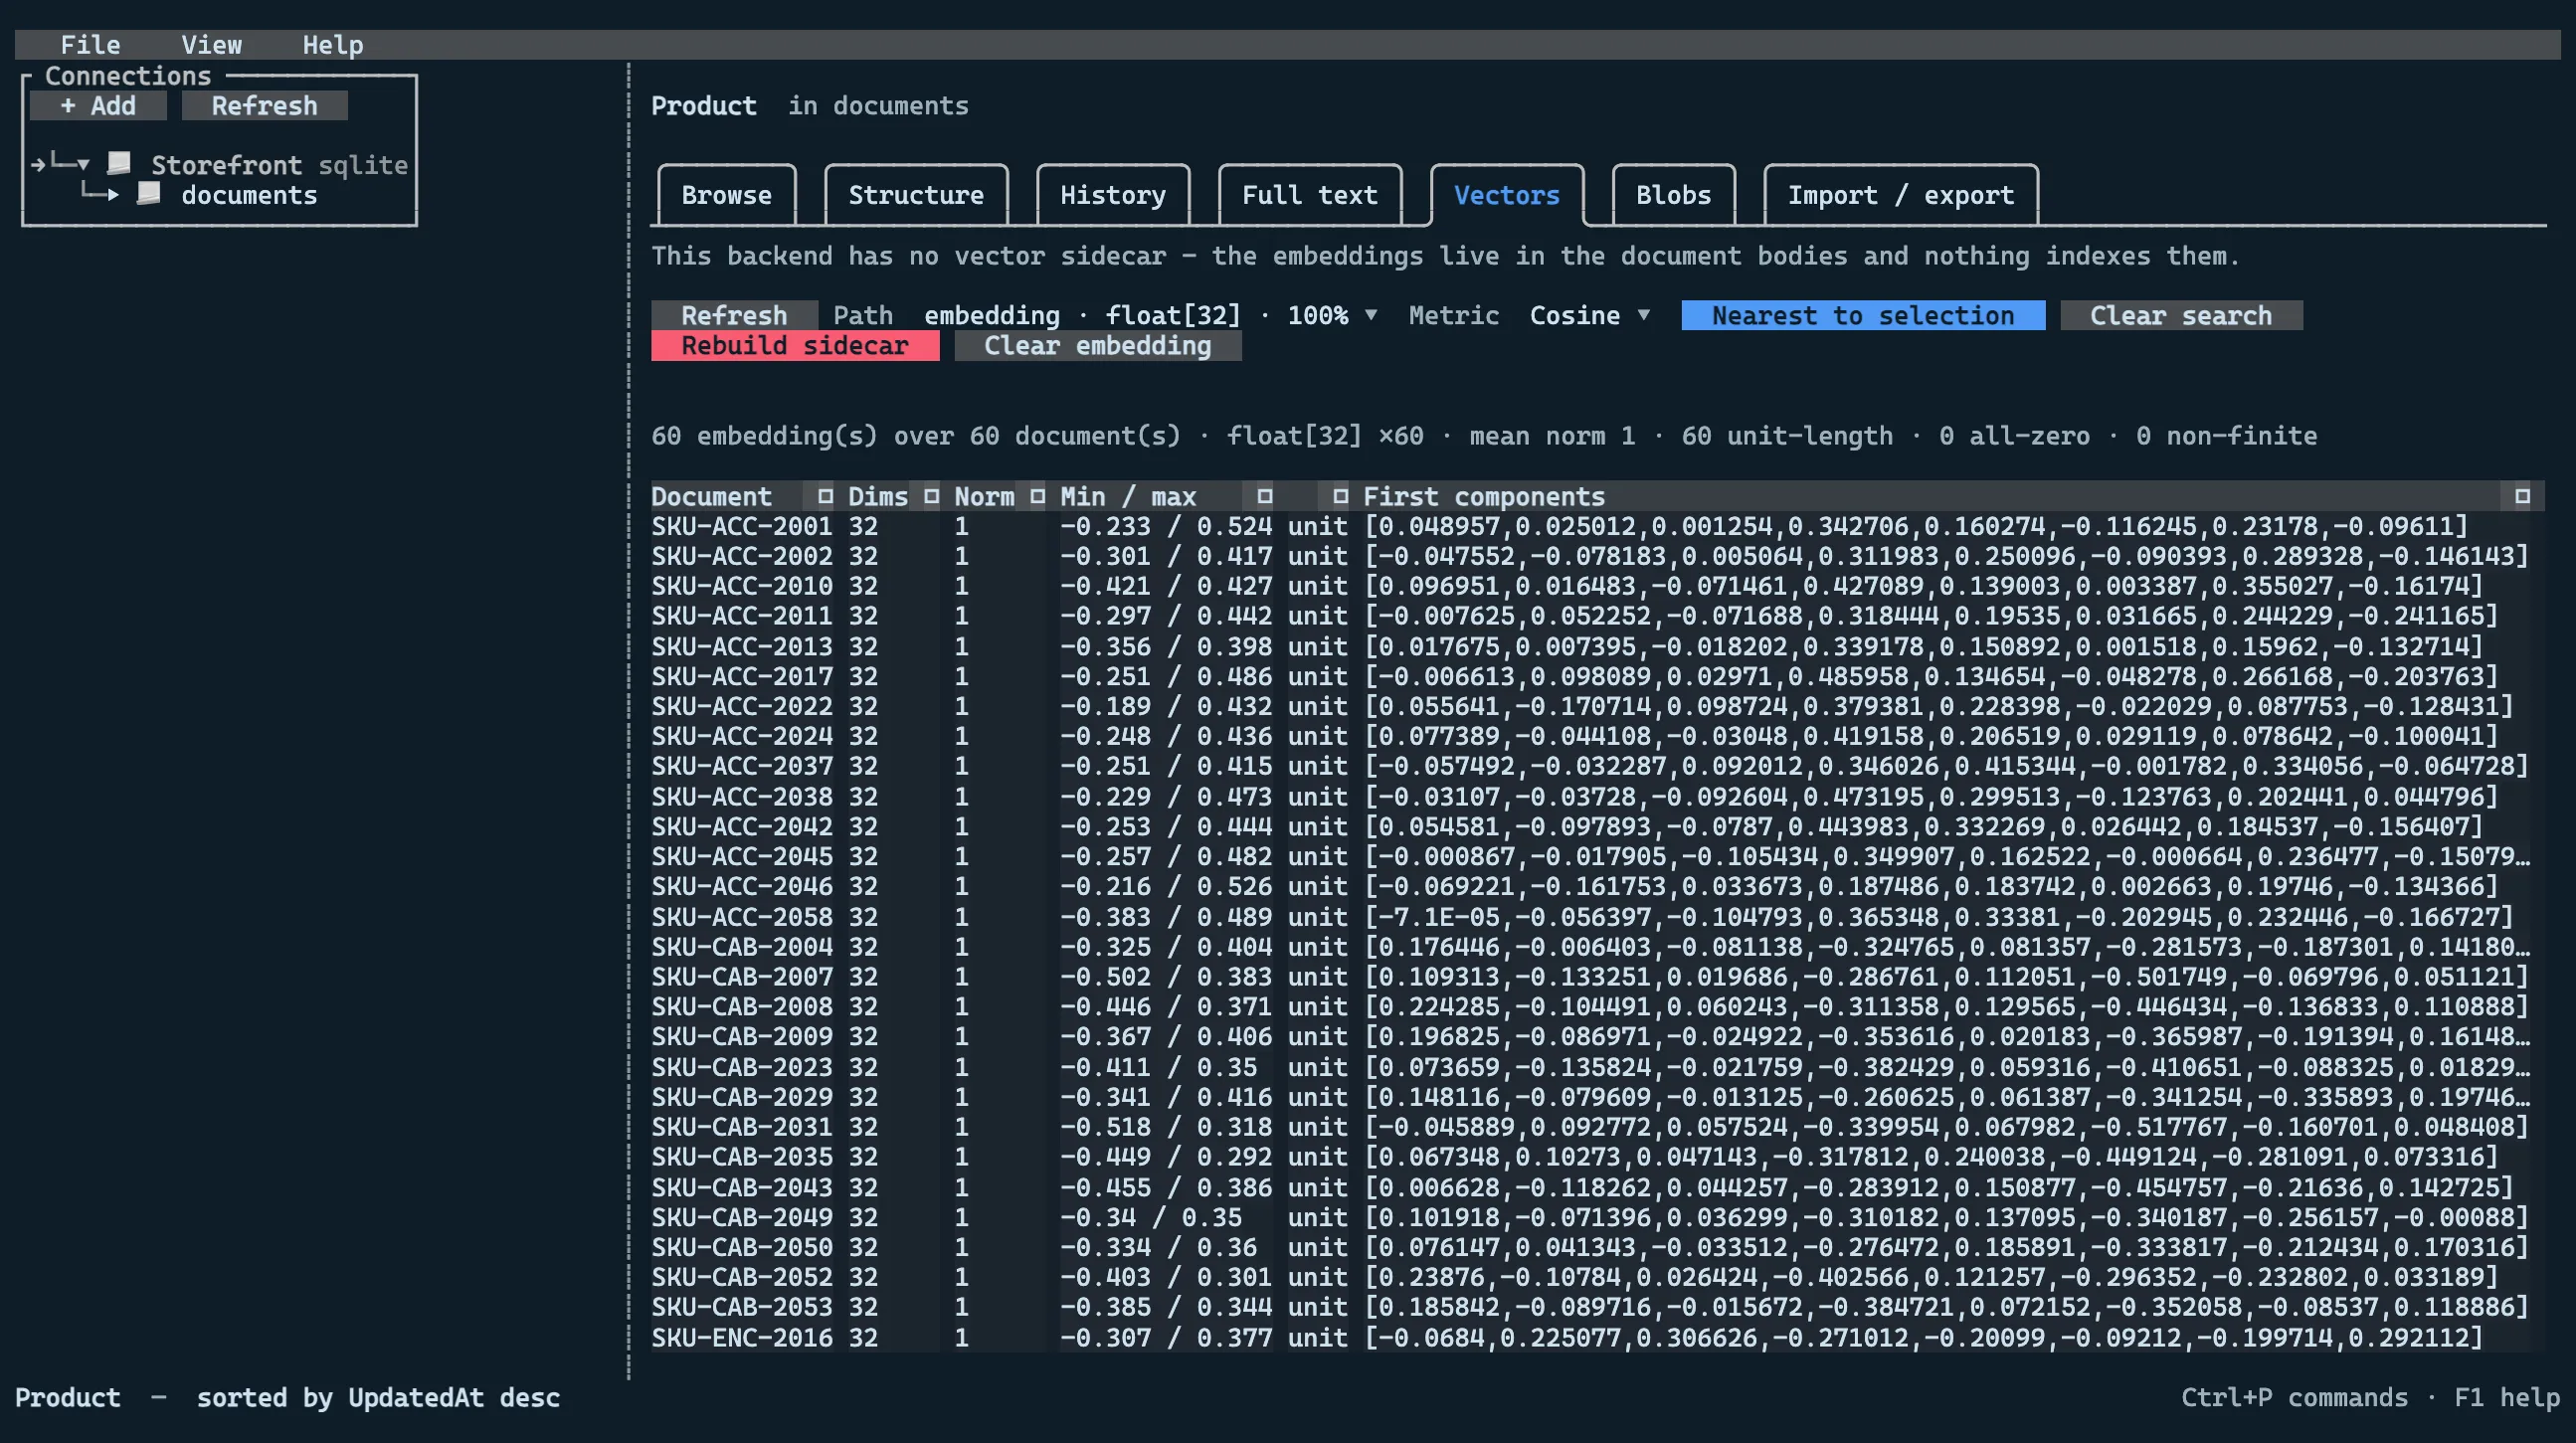Select row SKU-CAB-2004
The image size is (2576, 1443).
coord(1597,947)
